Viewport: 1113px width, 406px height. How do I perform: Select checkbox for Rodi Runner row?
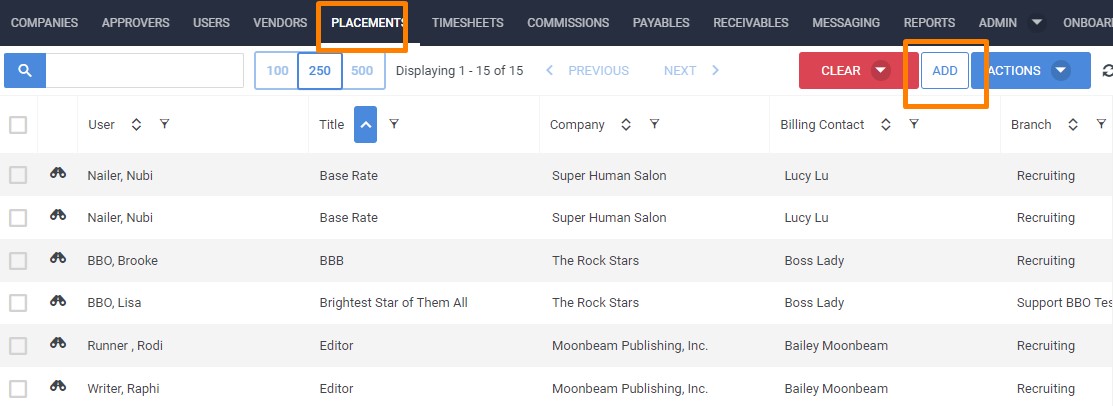(18, 345)
